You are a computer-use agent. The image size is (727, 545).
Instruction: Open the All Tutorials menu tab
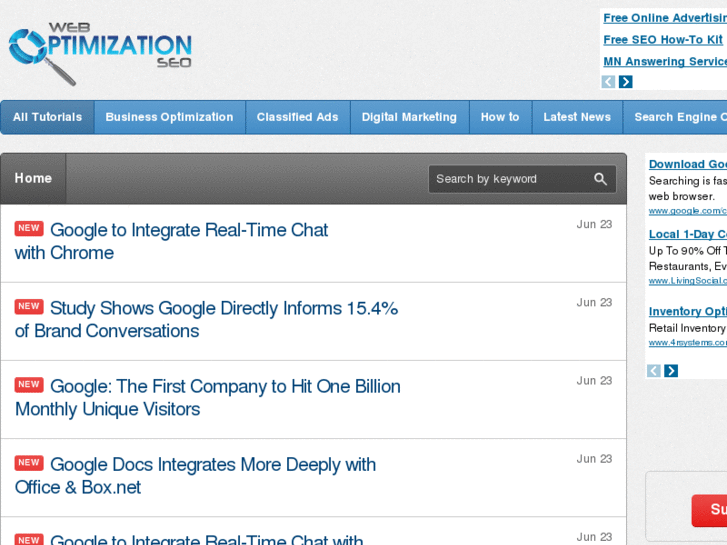47,117
